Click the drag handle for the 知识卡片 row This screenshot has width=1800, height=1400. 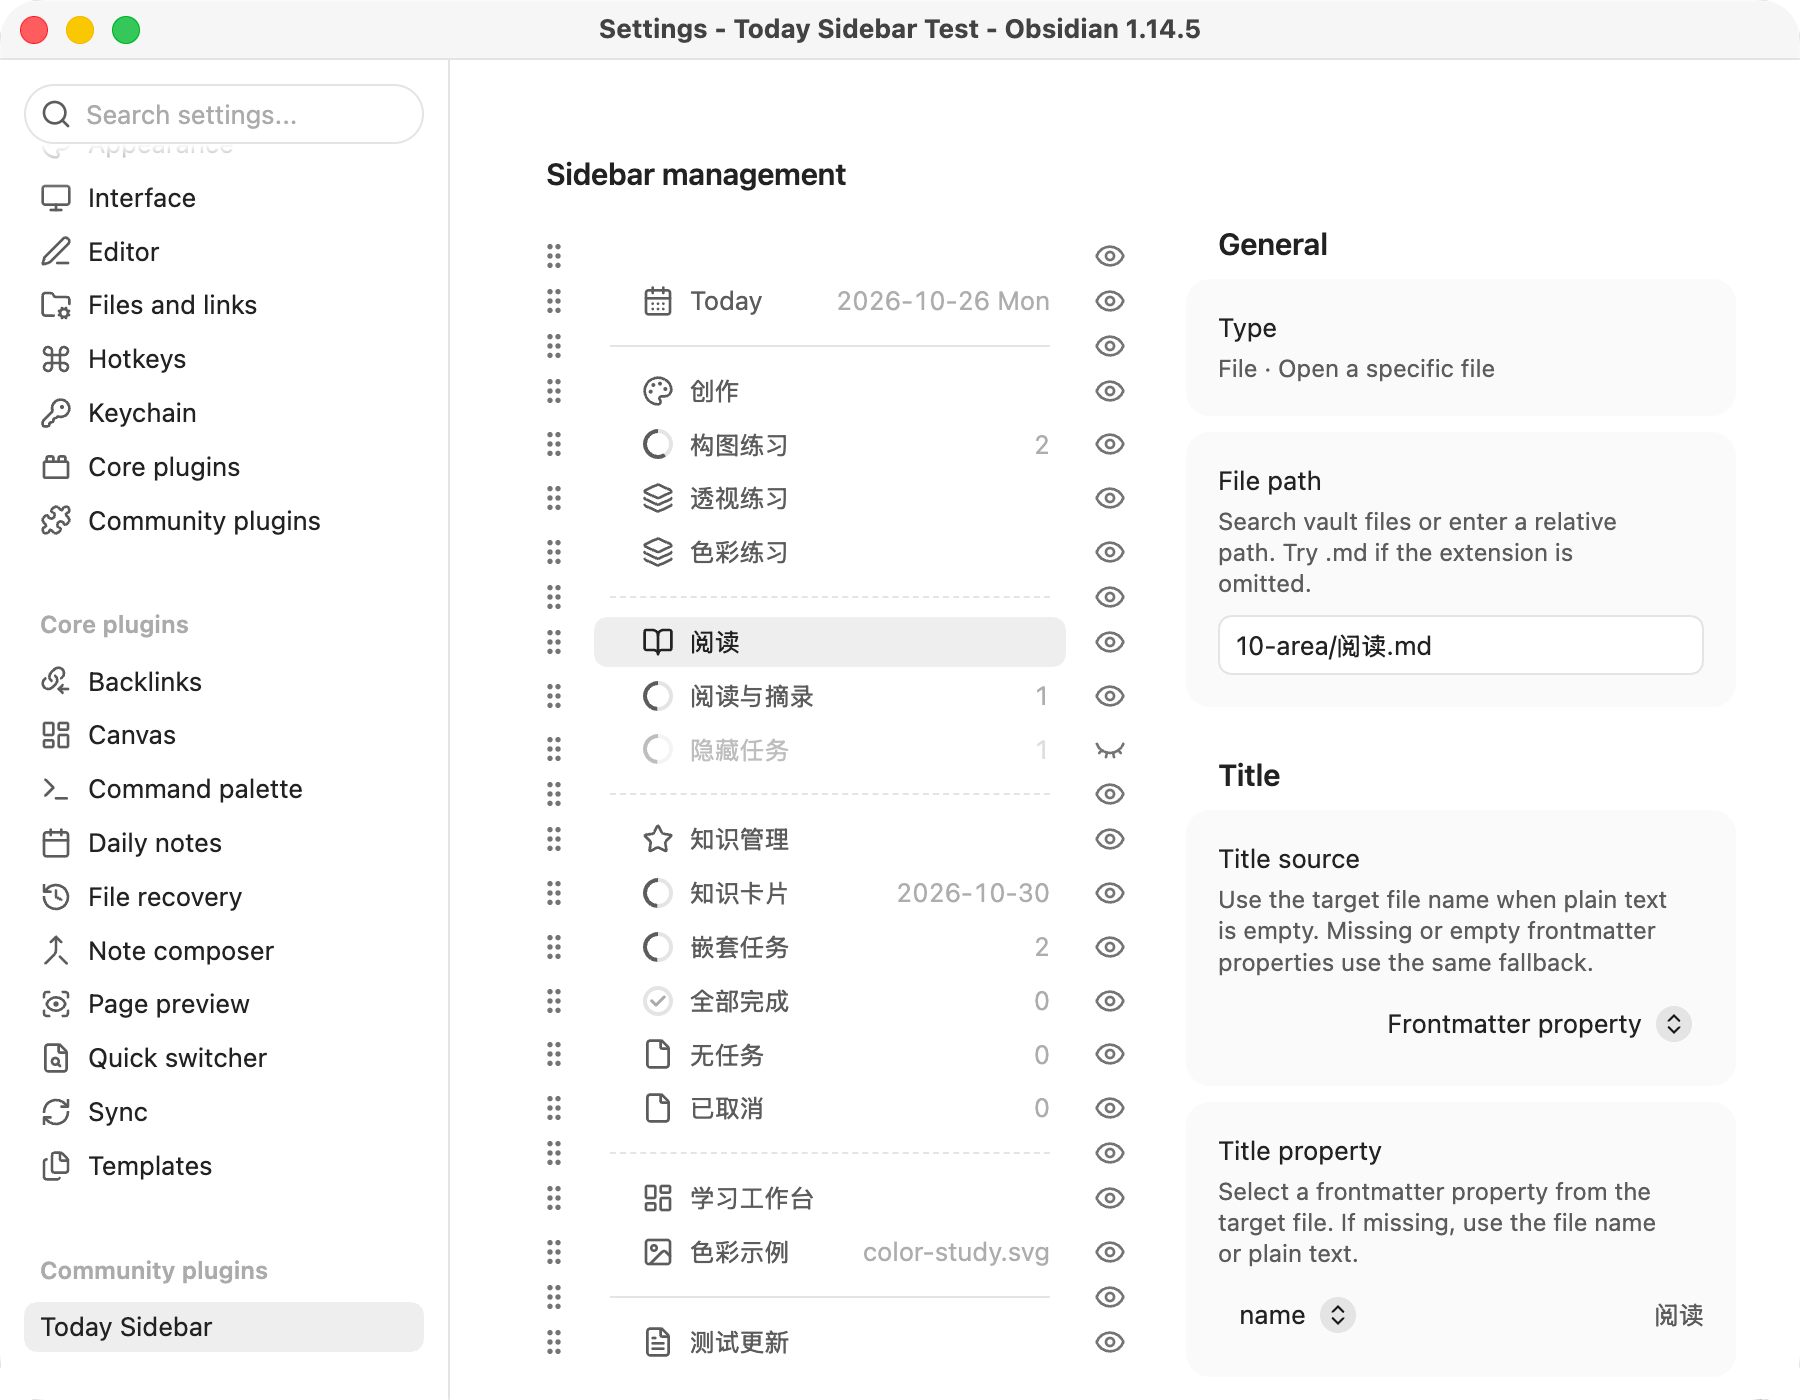click(x=554, y=893)
